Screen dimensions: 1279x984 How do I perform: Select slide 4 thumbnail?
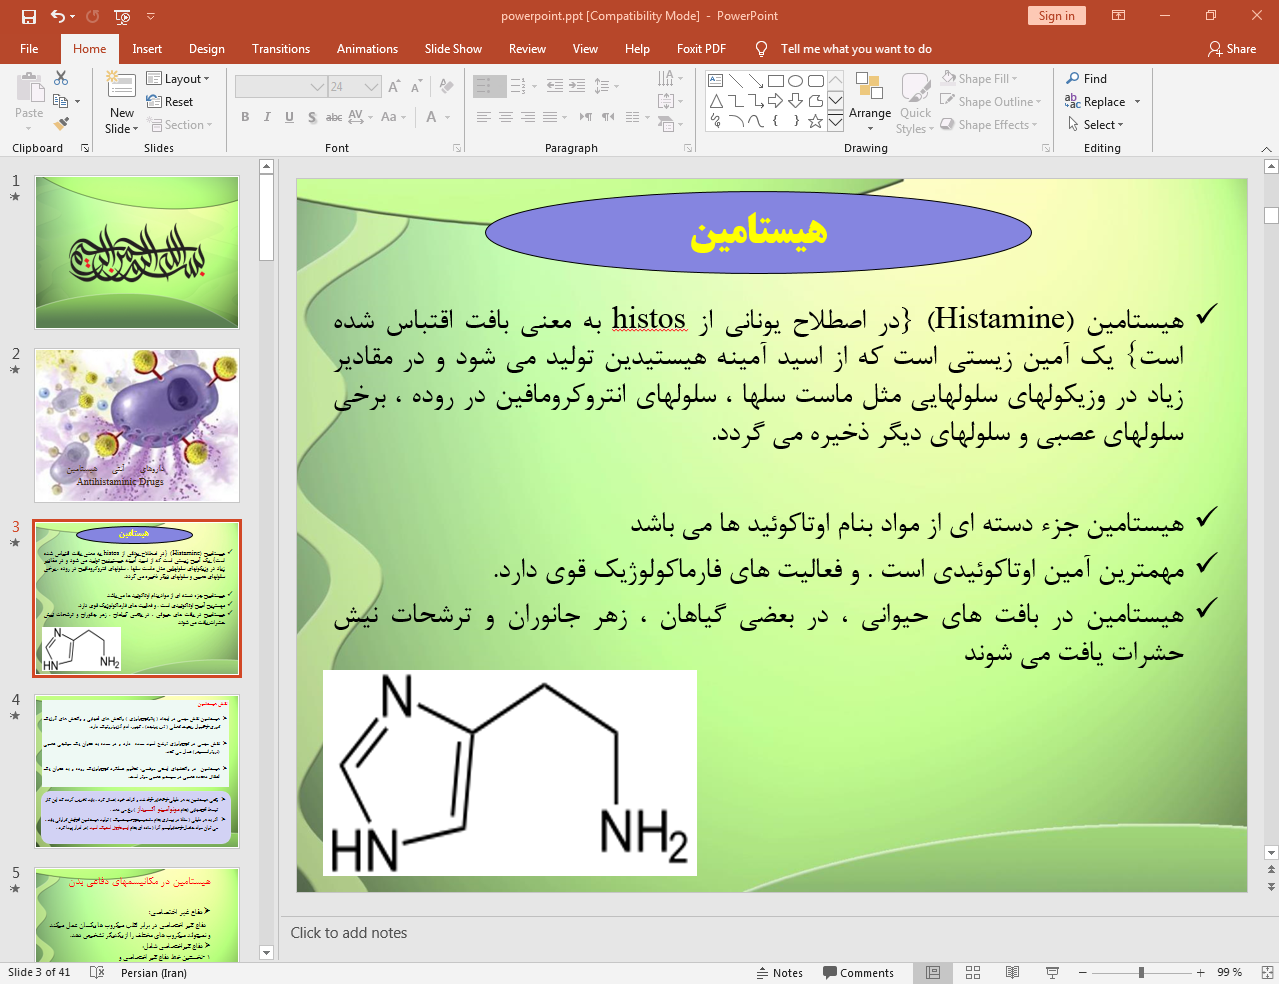(137, 771)
